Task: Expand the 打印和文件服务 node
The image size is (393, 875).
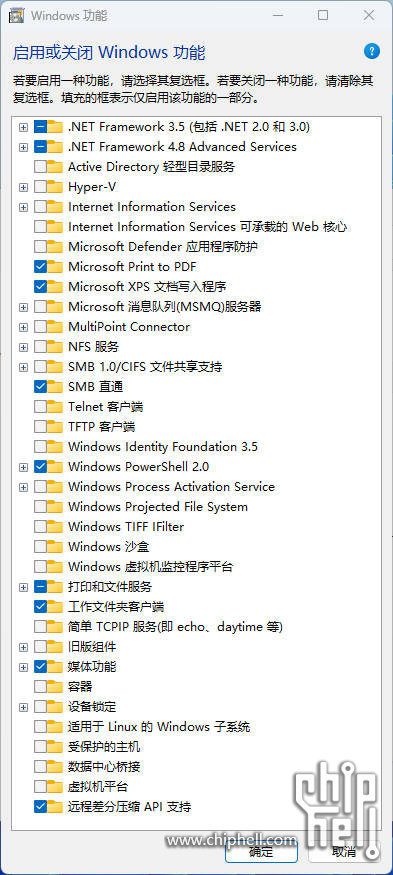Action: 23,587
